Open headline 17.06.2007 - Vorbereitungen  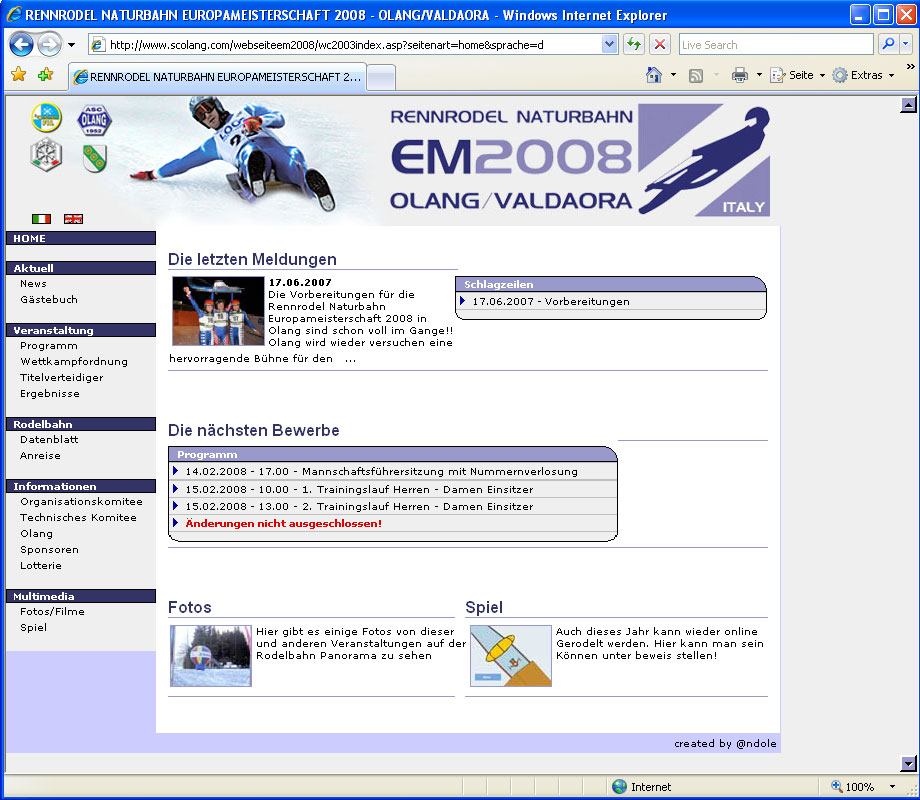point(551,302)
